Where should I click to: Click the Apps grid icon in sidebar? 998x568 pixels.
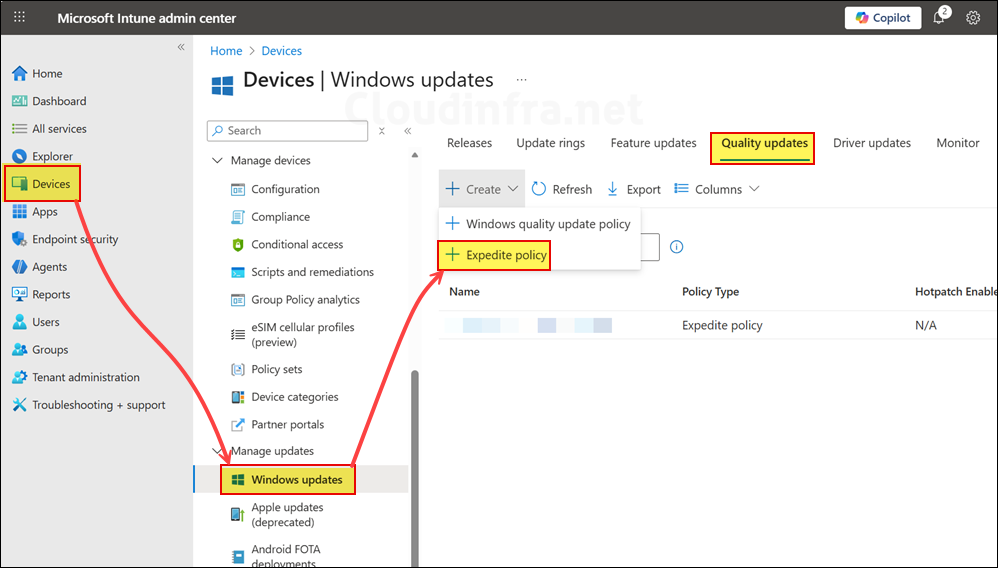click(x=20, y=211)
